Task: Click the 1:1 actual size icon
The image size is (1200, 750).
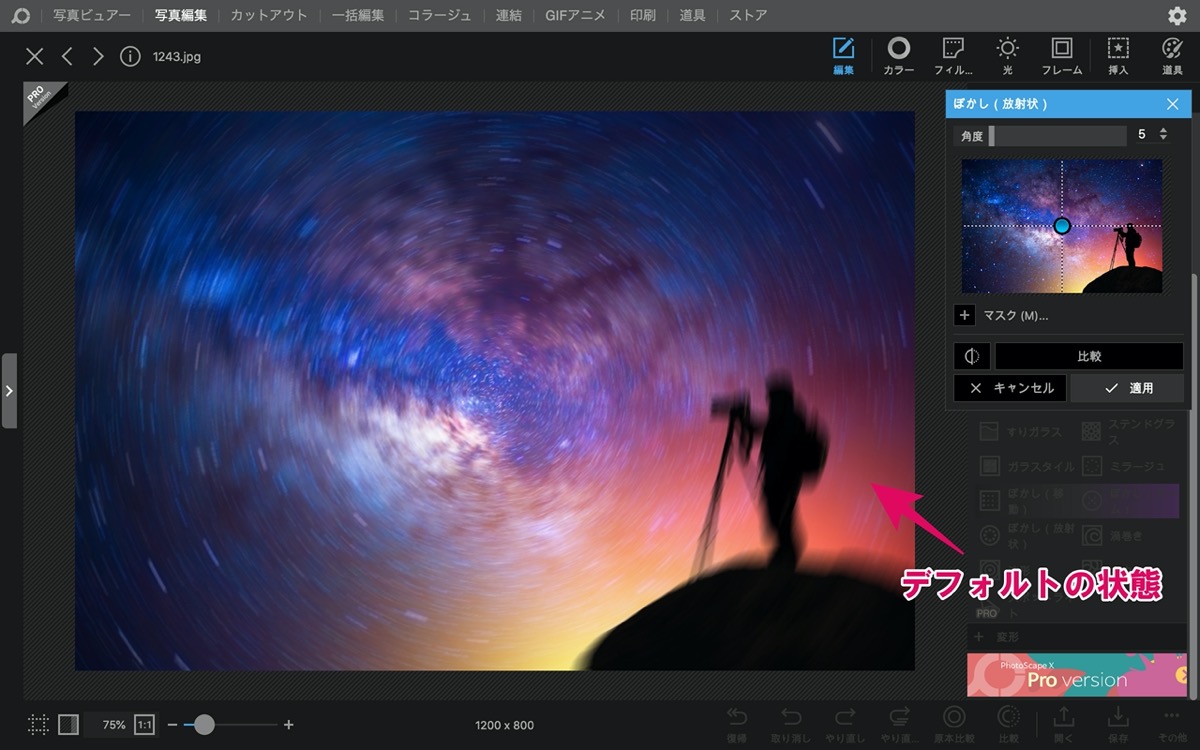Action: (144, 725)
